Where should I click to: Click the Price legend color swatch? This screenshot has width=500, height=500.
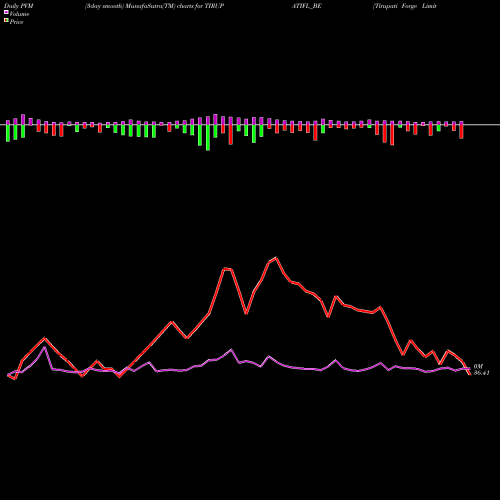click(x=6, y=21)
